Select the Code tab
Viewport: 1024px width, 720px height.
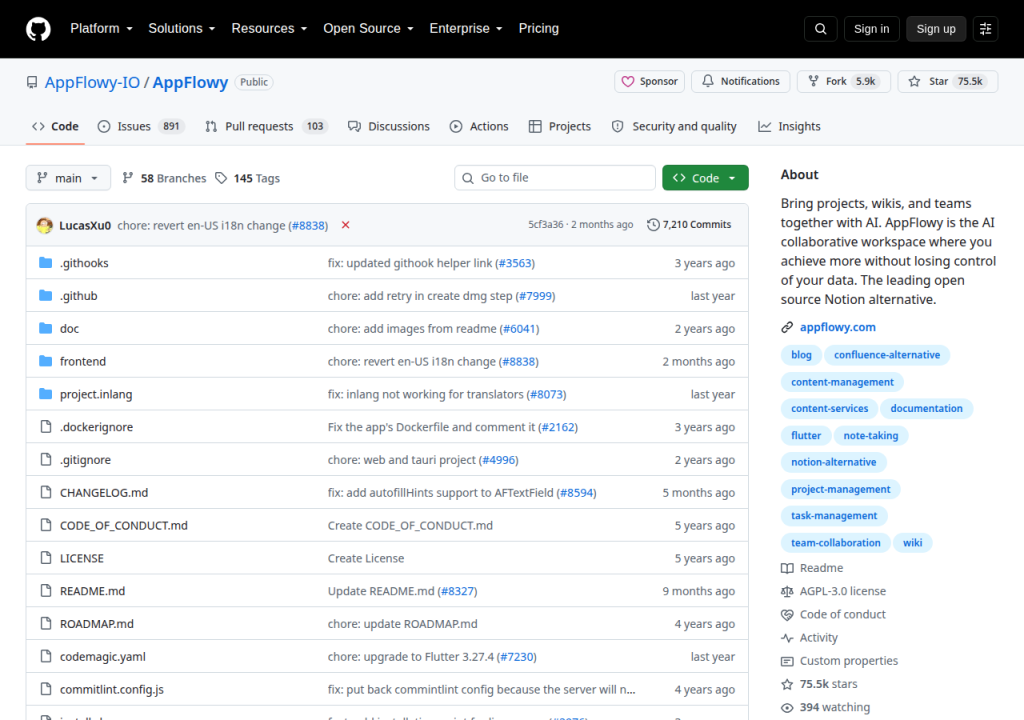tap(56, 127)
